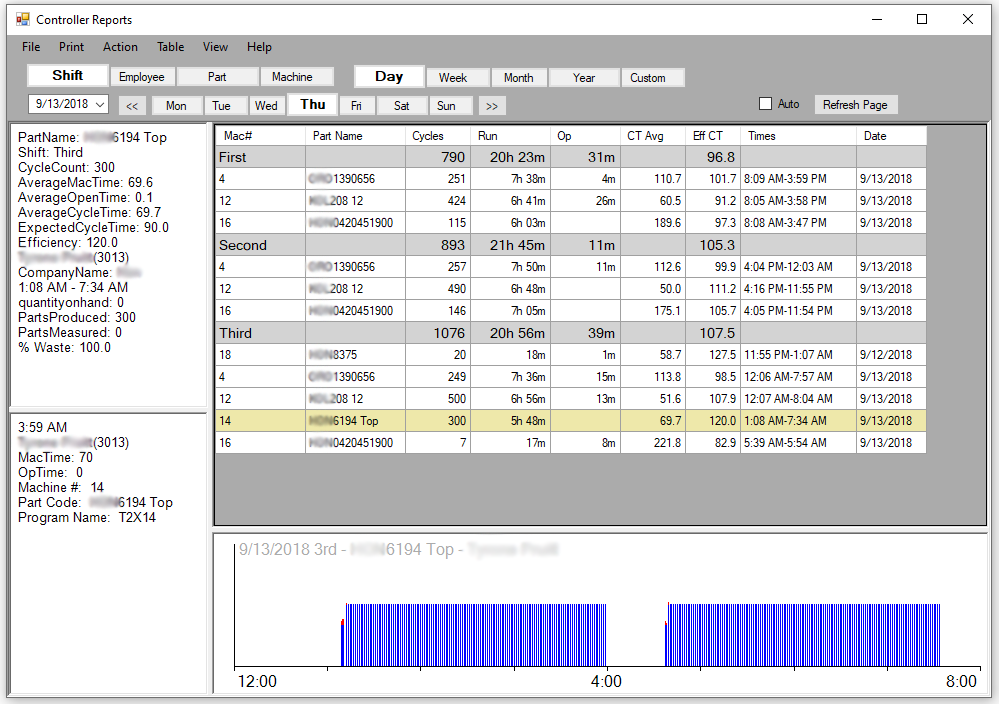Switch the range to Month
This screenshot has width=999, height=704.
click(x=518, y=78)
